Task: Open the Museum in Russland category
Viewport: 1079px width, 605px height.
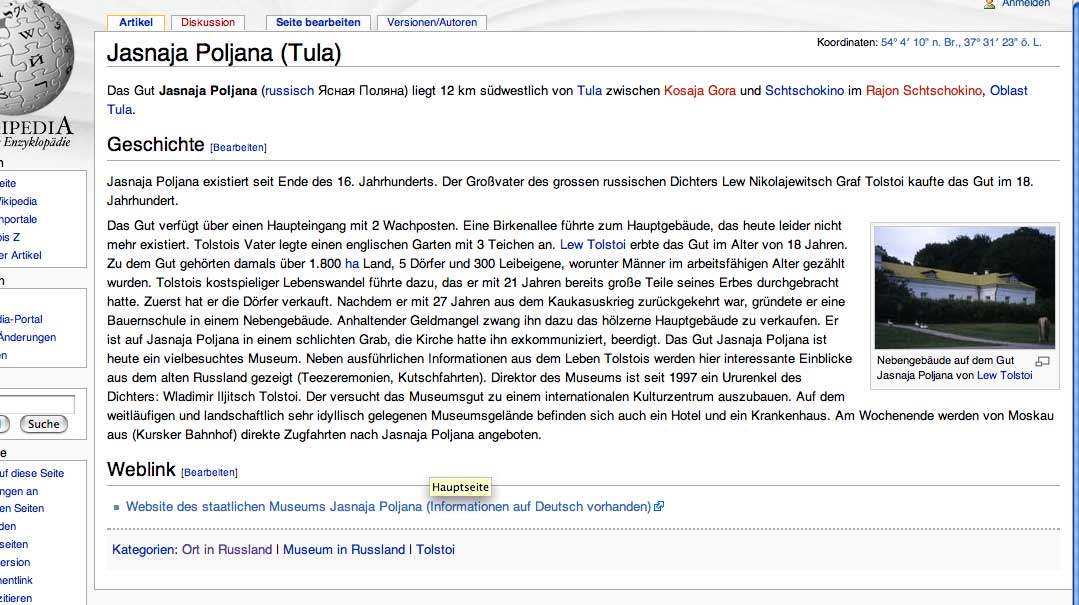Action: [344, 550]
